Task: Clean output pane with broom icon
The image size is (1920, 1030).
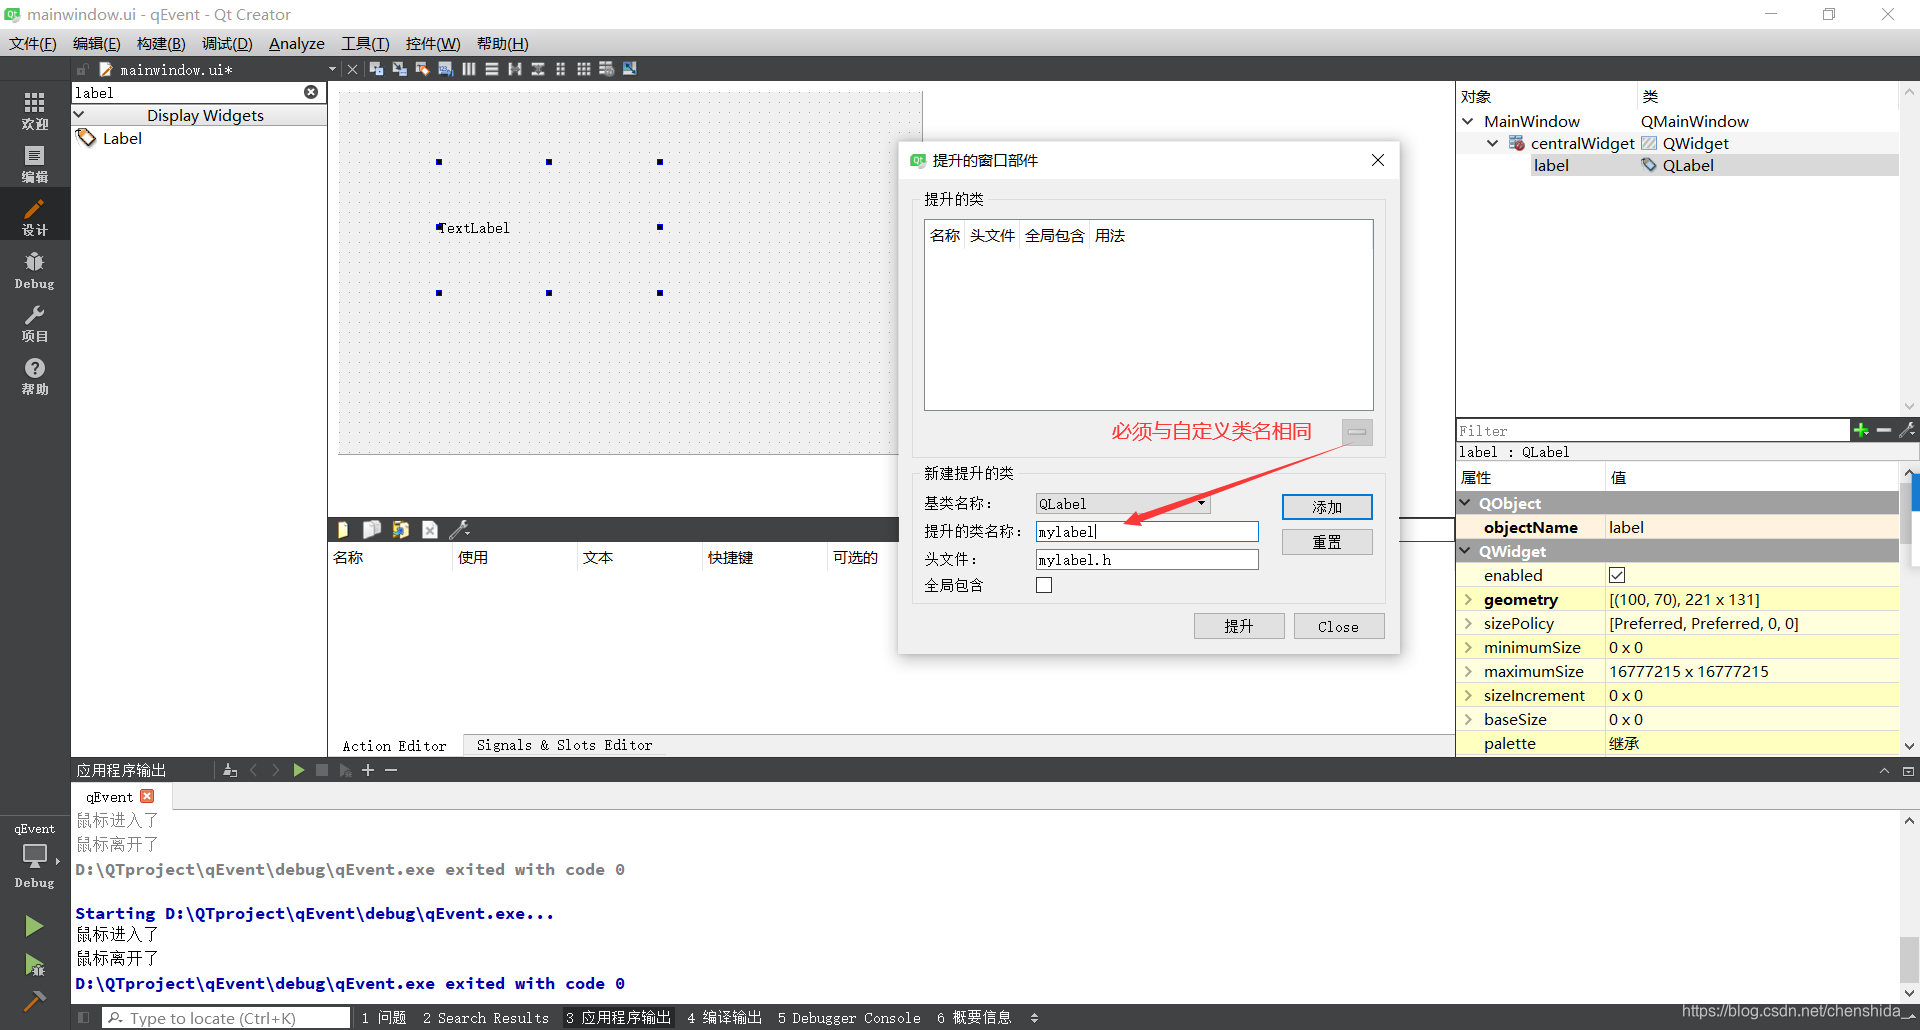Action: [x=230, y=770]
